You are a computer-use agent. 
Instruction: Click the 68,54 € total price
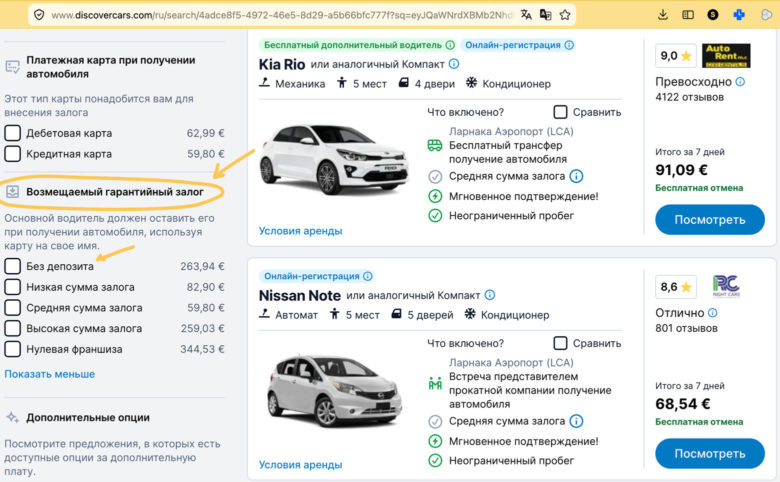[682, 404]
